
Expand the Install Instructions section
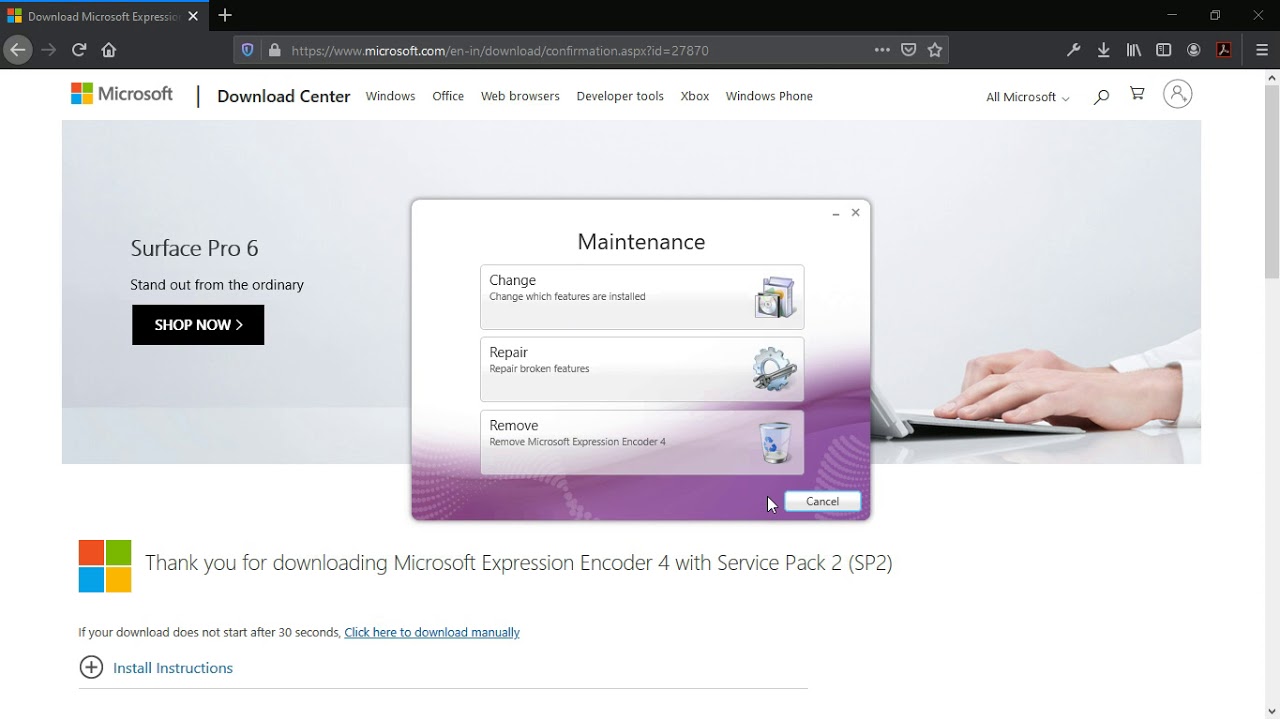coord(156,668)
